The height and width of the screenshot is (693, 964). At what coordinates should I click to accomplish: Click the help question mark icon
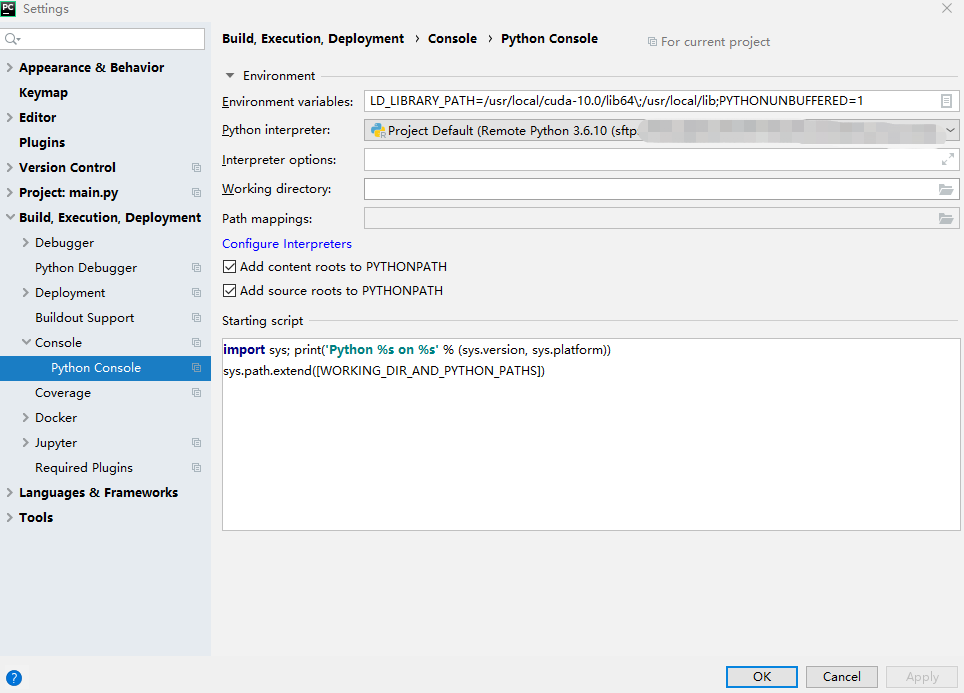(x=14, y=678)
